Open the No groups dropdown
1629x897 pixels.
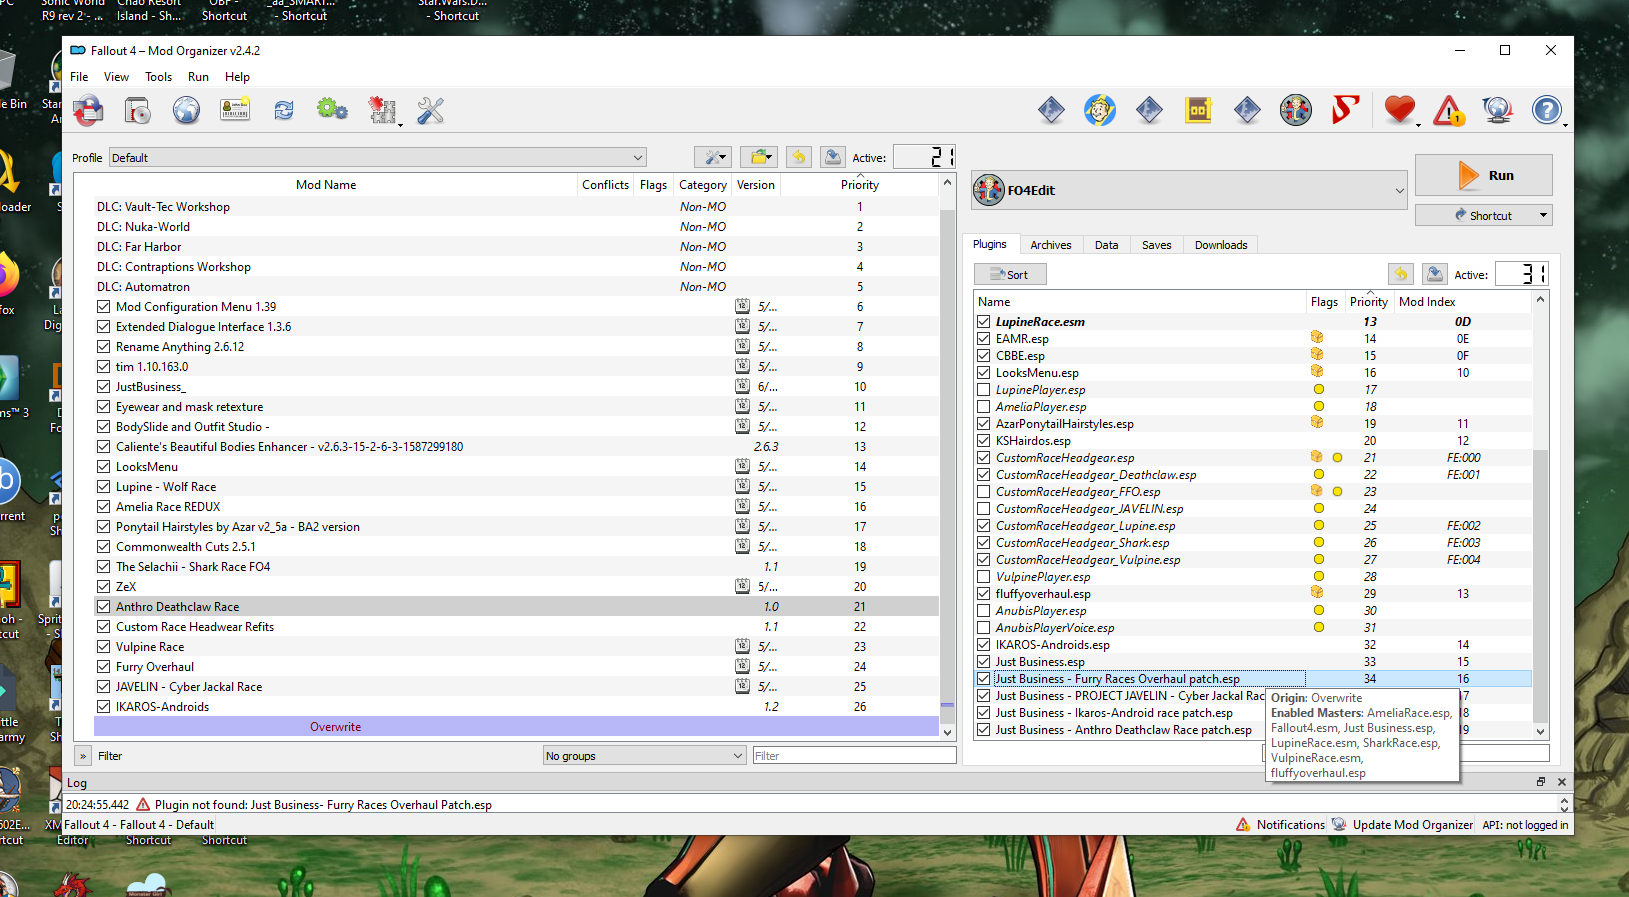click(645, 756)
